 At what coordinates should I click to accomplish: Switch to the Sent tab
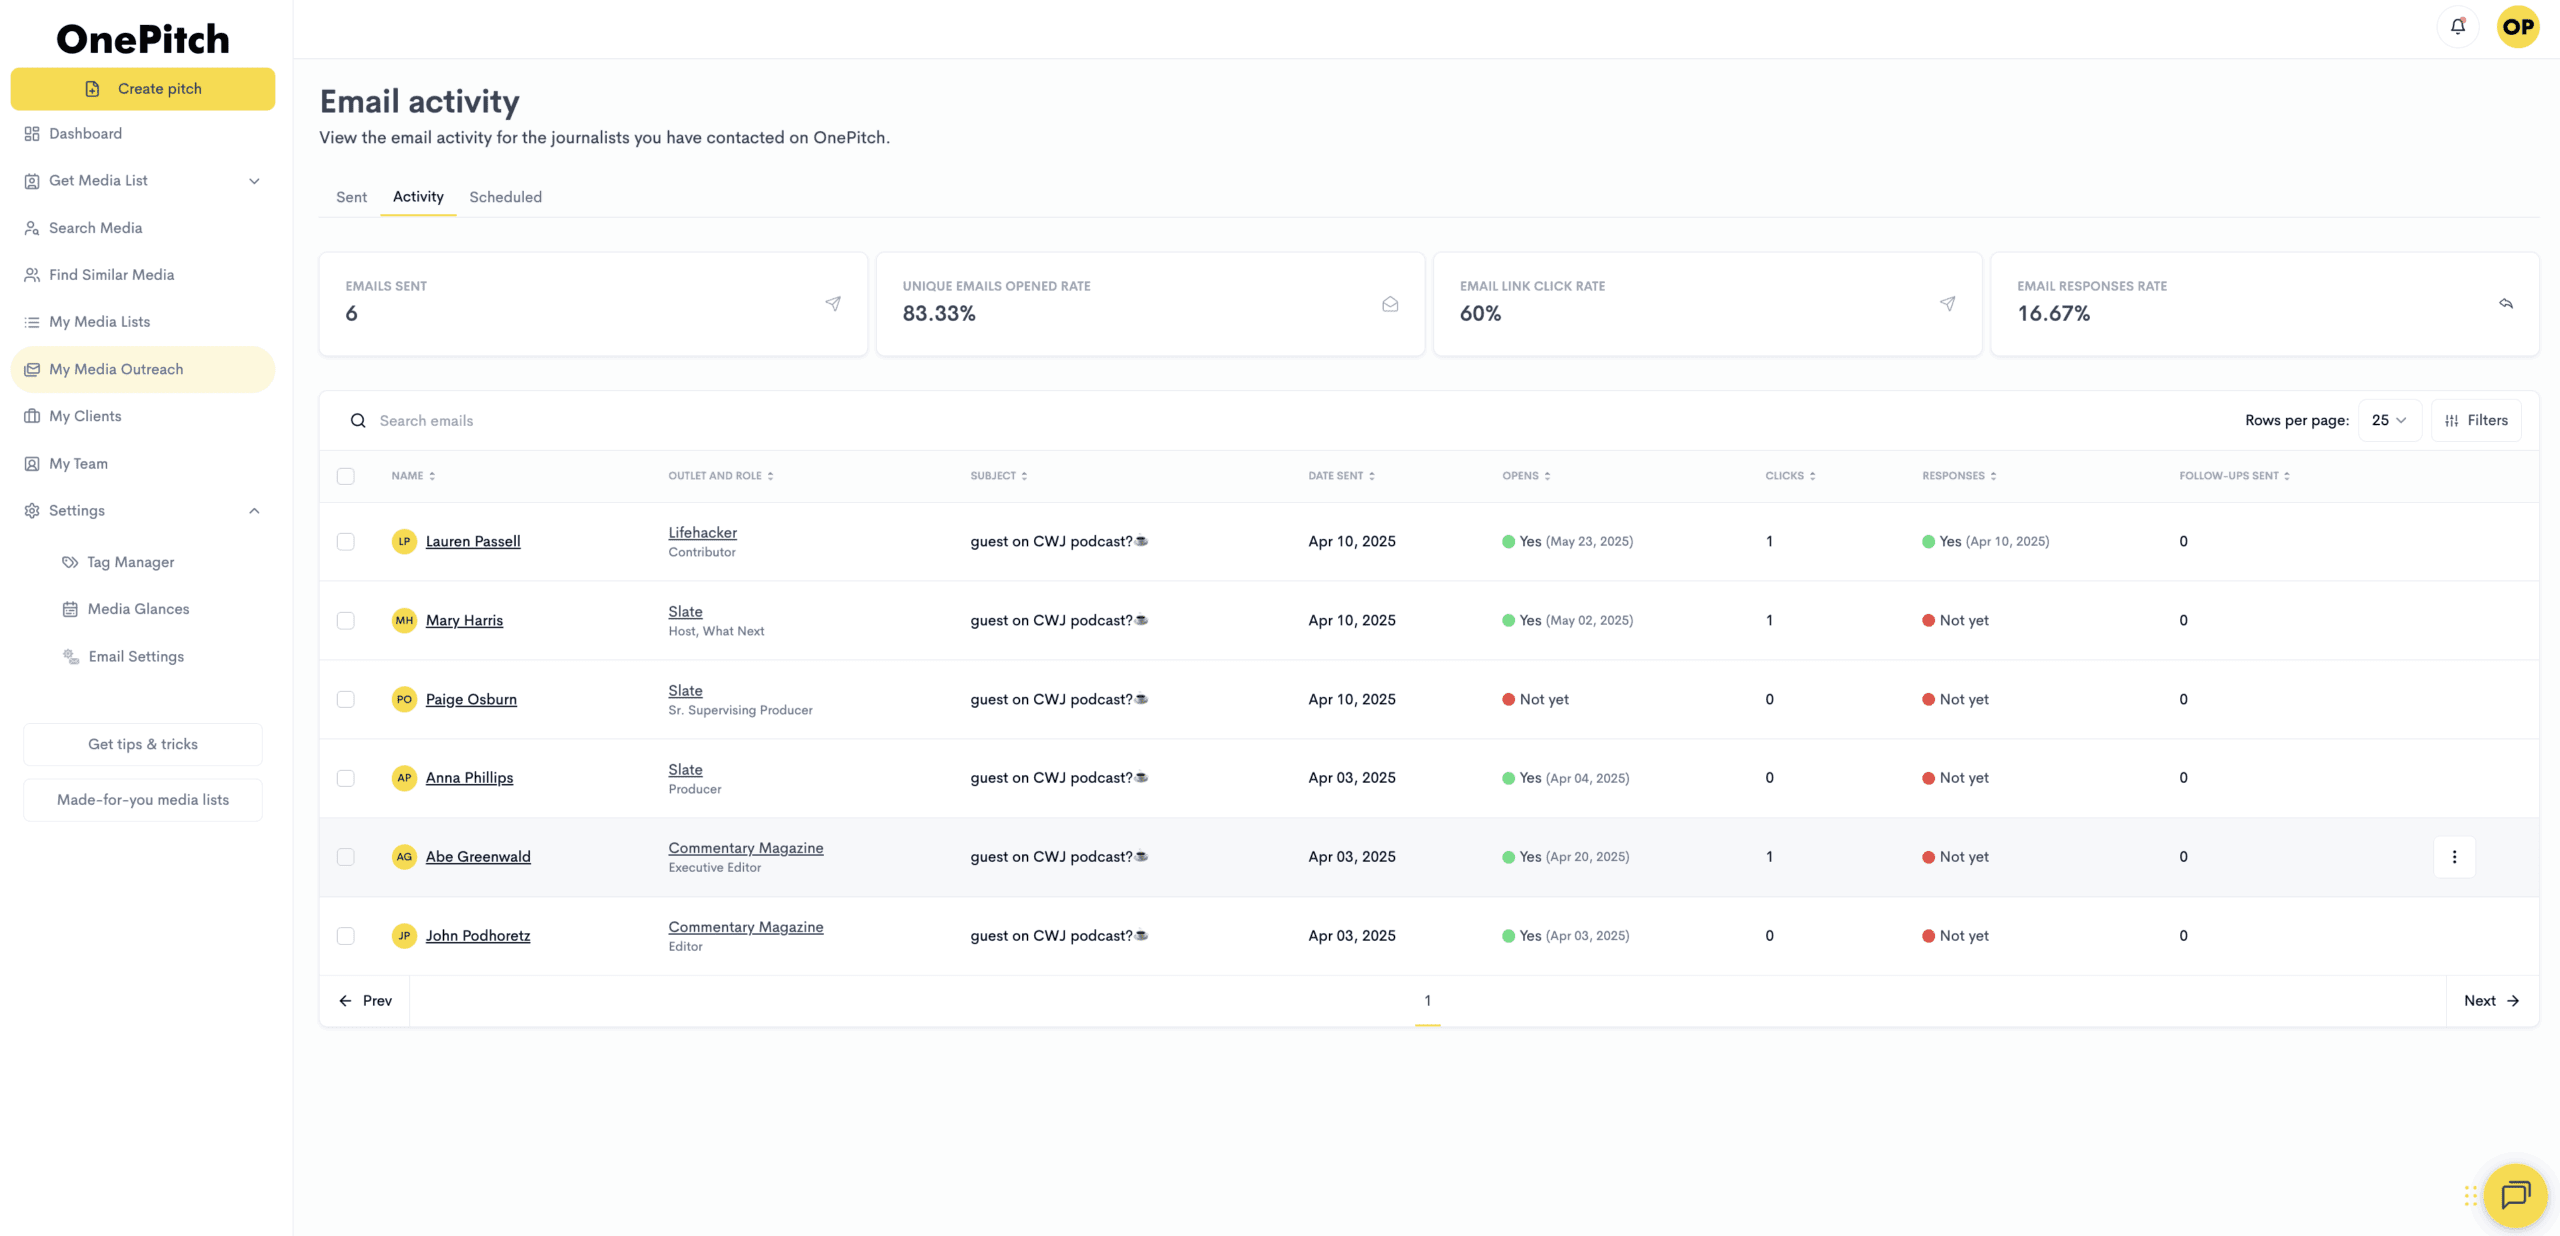[x=351, y=197]
